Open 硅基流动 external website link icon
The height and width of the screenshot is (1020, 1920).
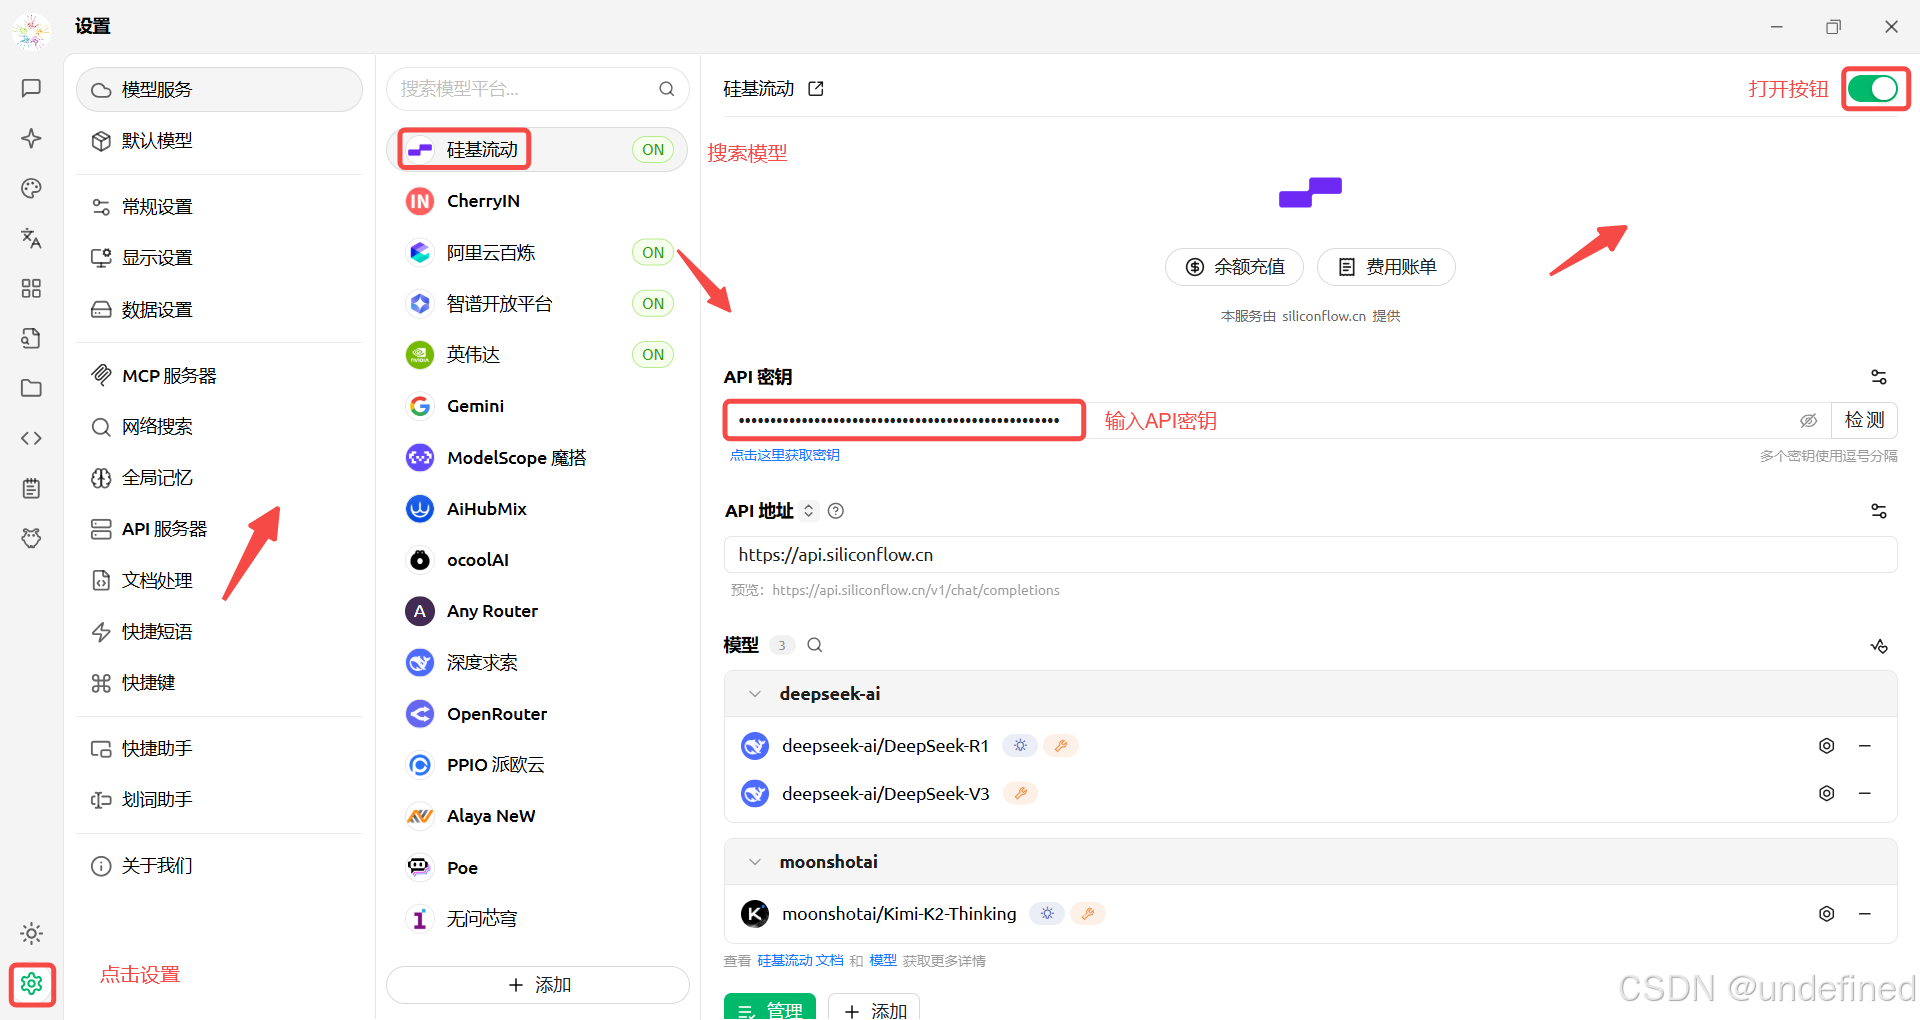coord(816,89)
